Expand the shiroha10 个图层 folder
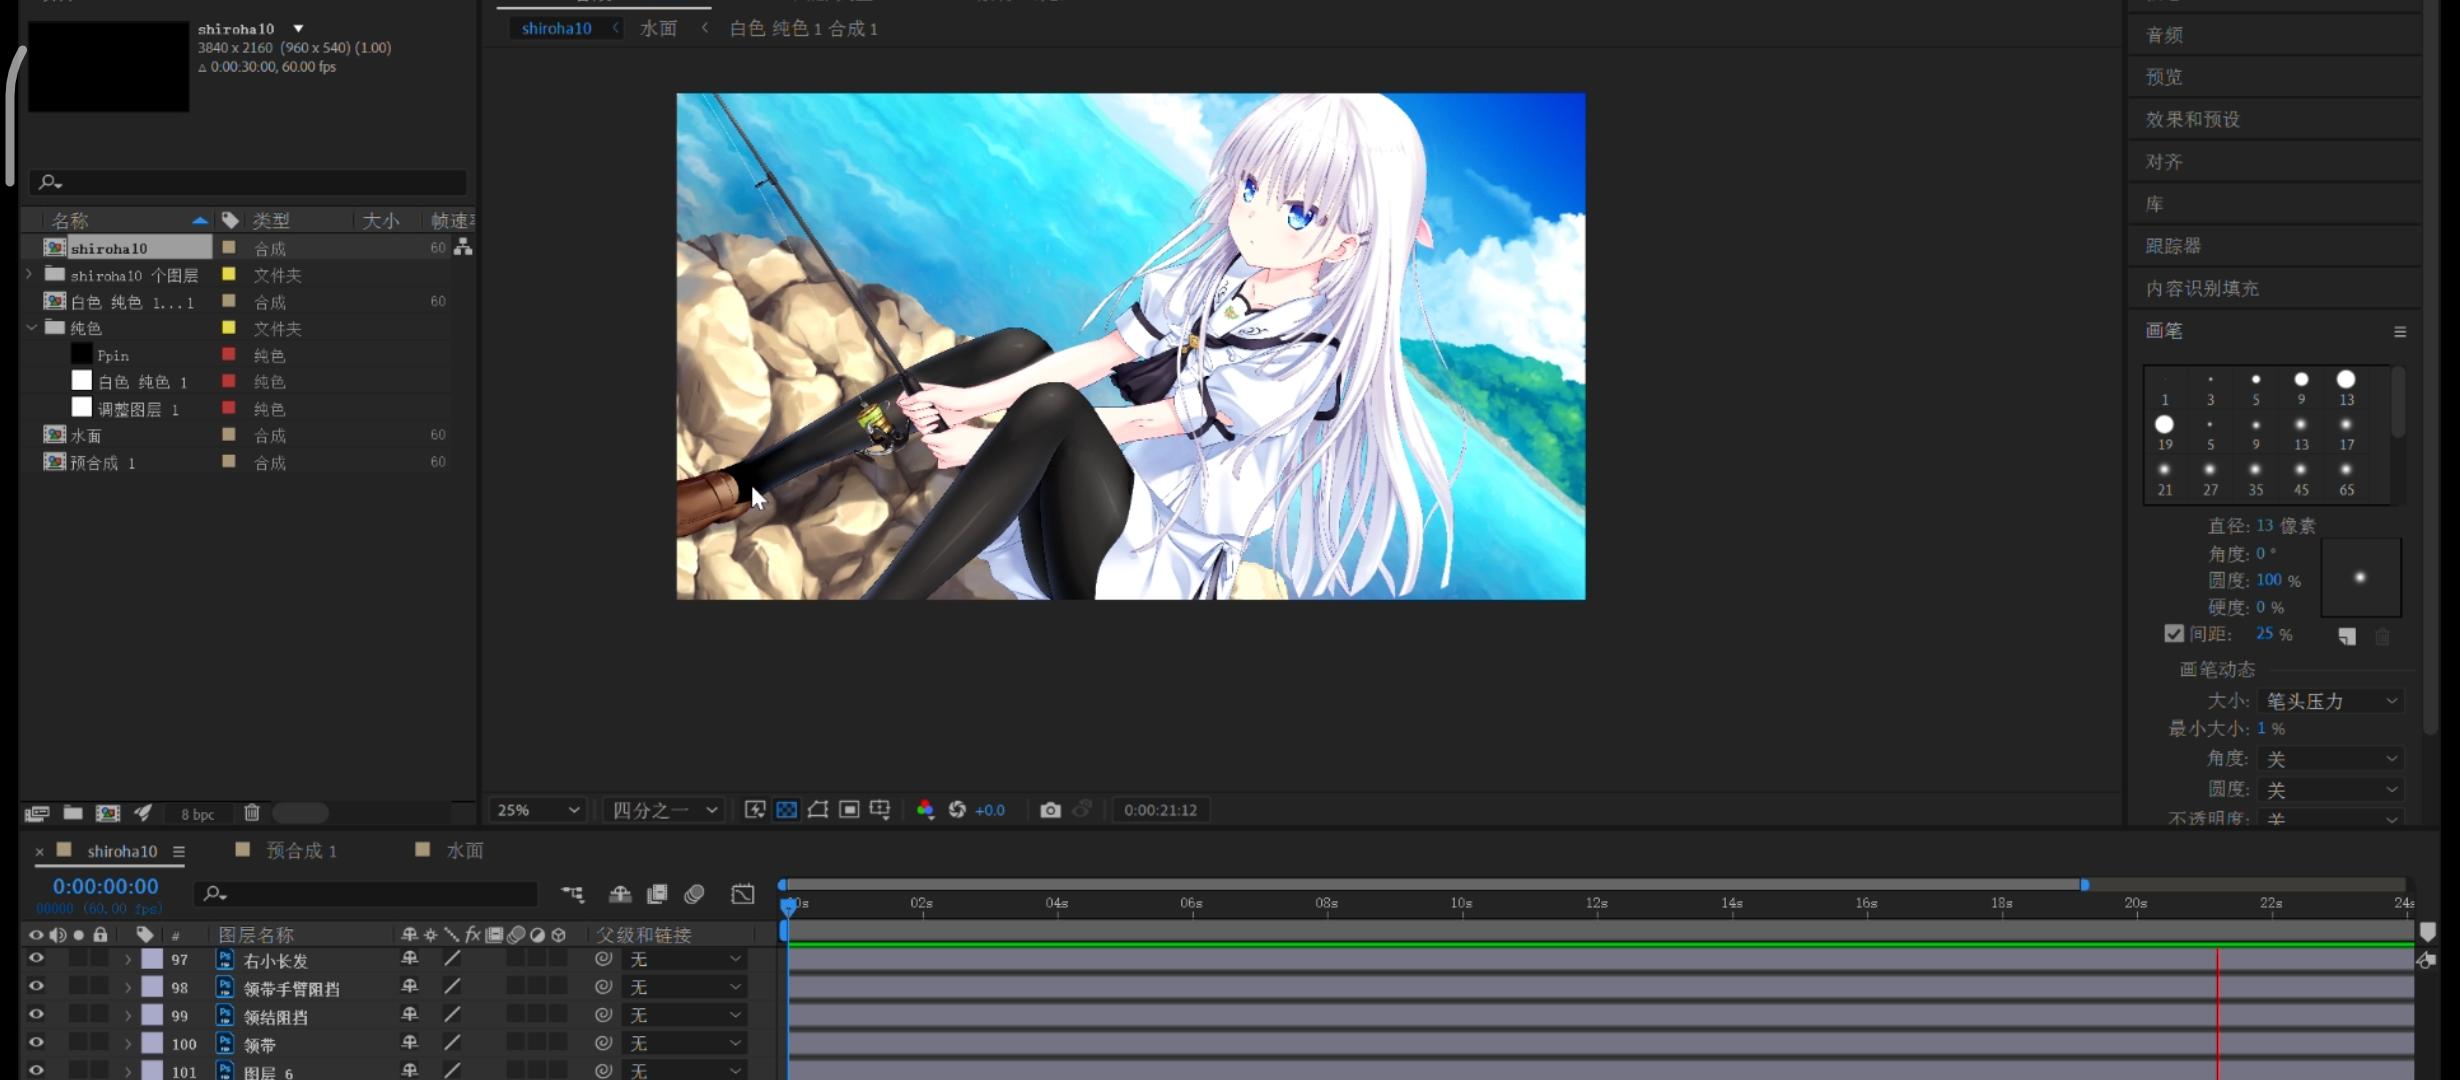Screen dimensions: 2460x1080 pos(29,274)
